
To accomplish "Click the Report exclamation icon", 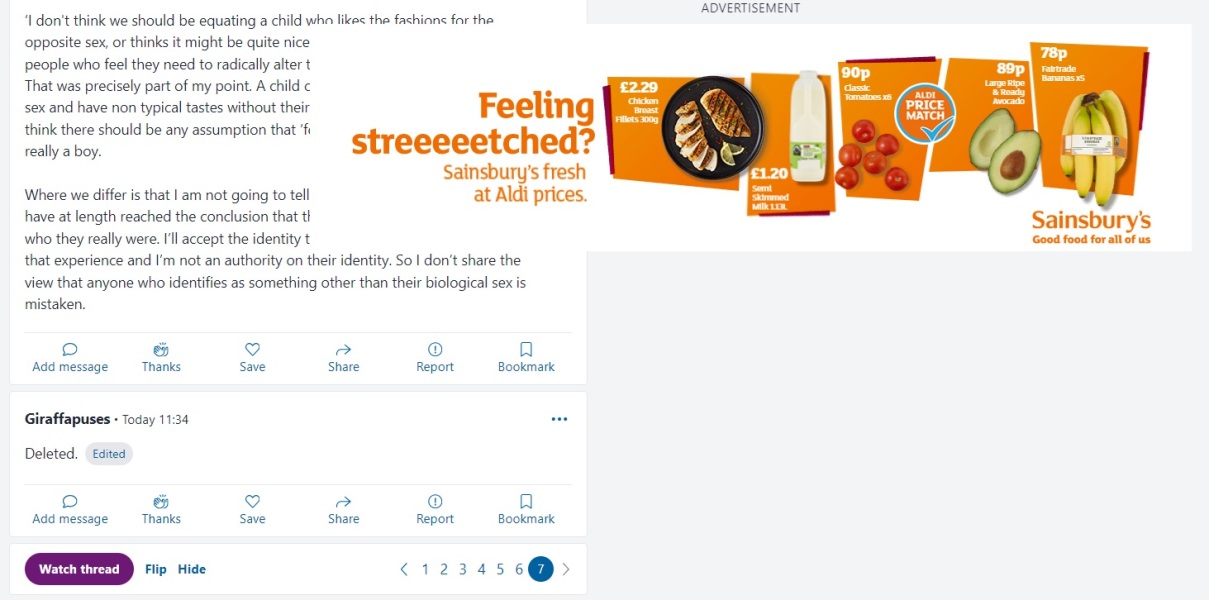I will (434, 349).
